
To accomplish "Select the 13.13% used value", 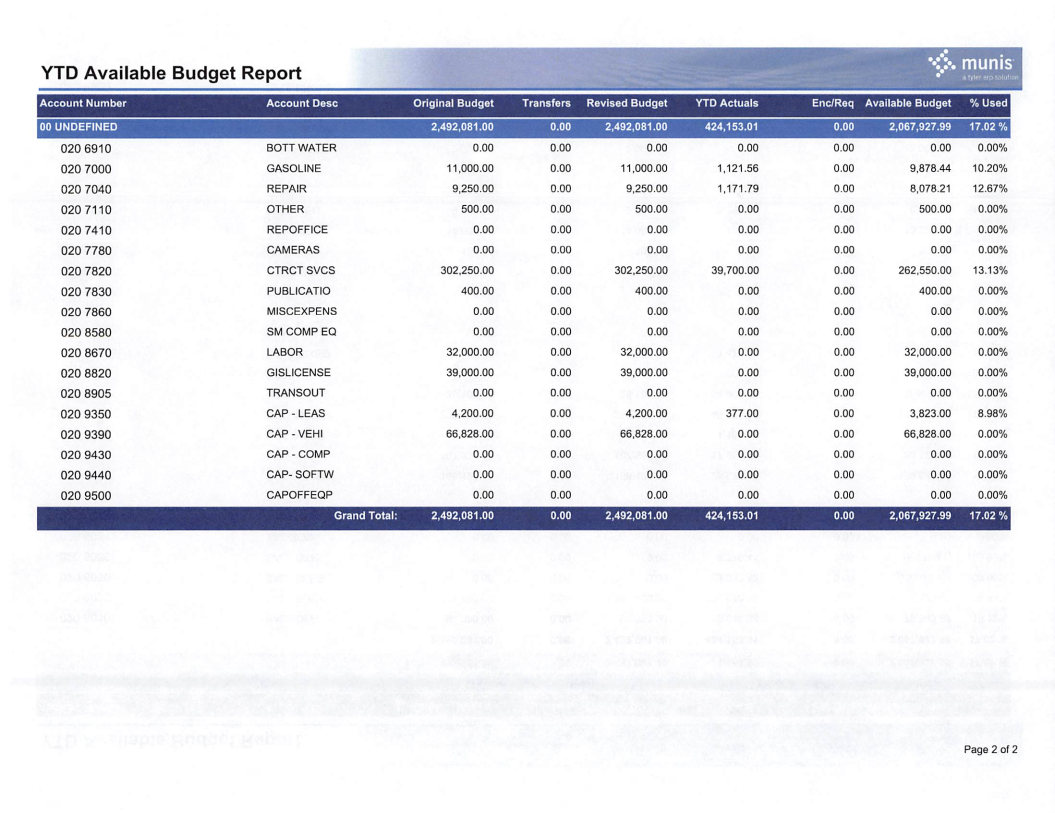I will 989,271.
